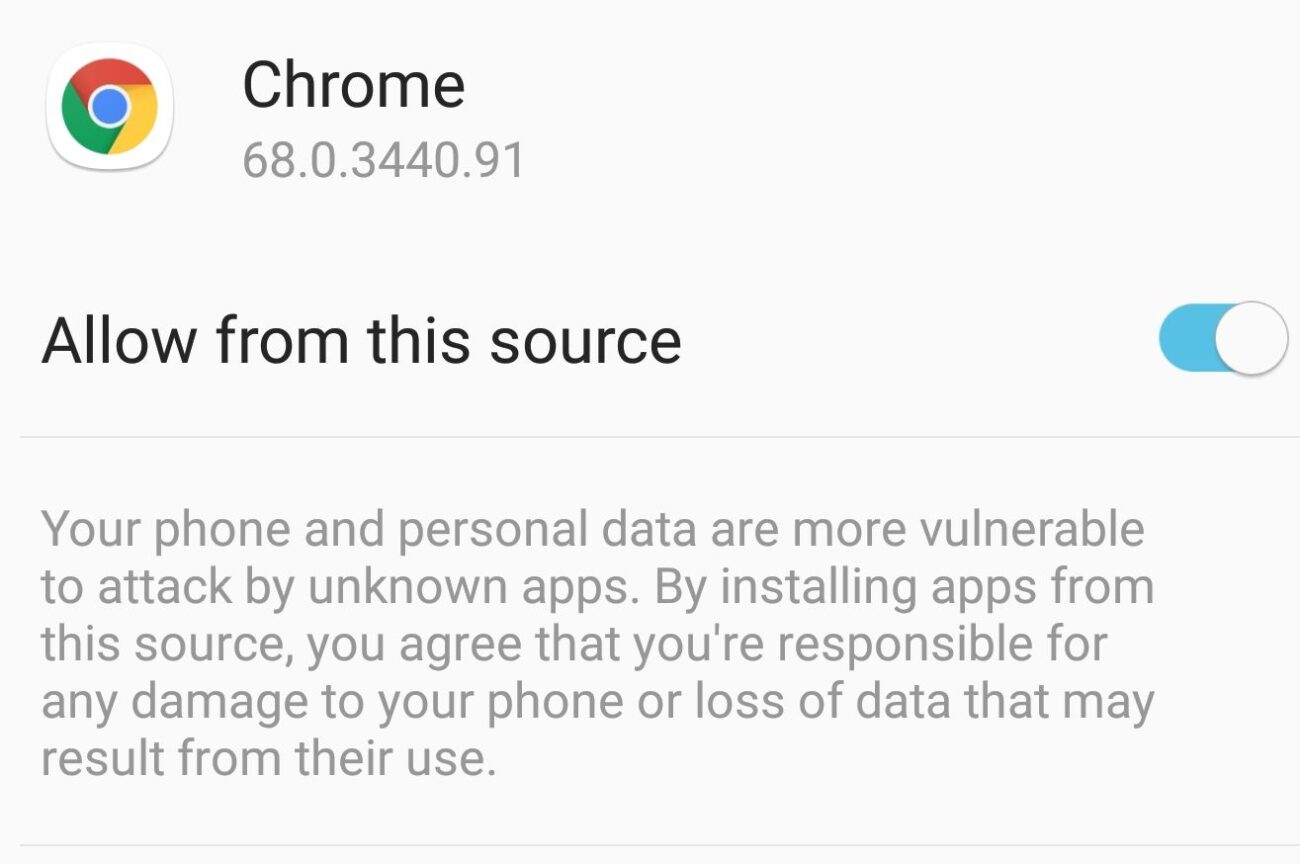This screenshot has height=864, width=1300.
Task: Click the text "result from their use."
Action: (x=268, y=759)
